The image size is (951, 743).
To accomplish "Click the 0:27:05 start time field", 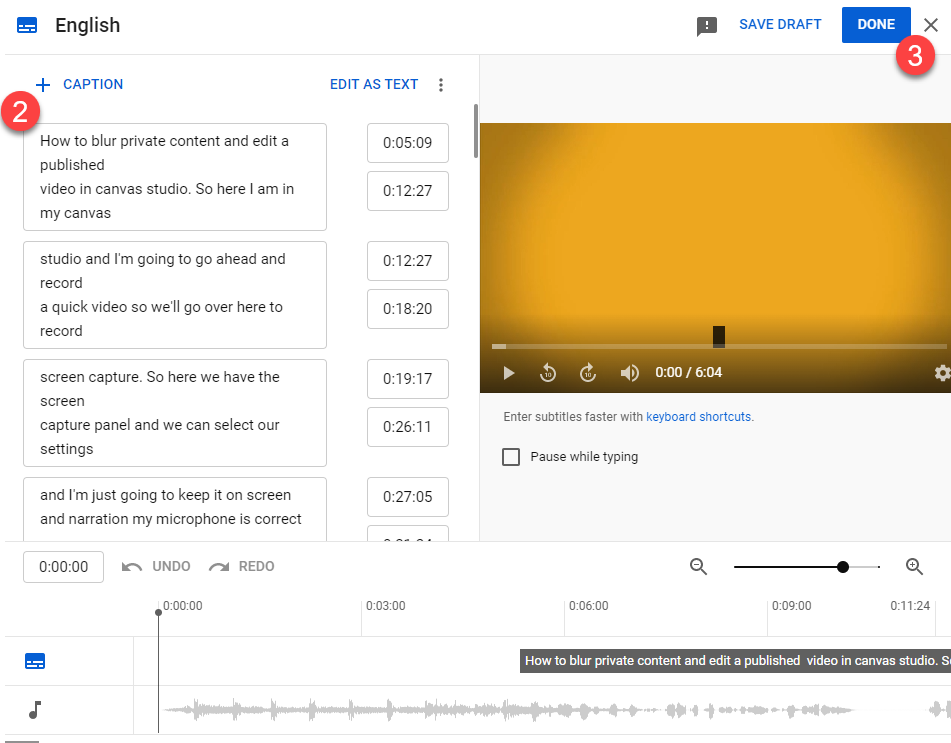I will point(408,497).
